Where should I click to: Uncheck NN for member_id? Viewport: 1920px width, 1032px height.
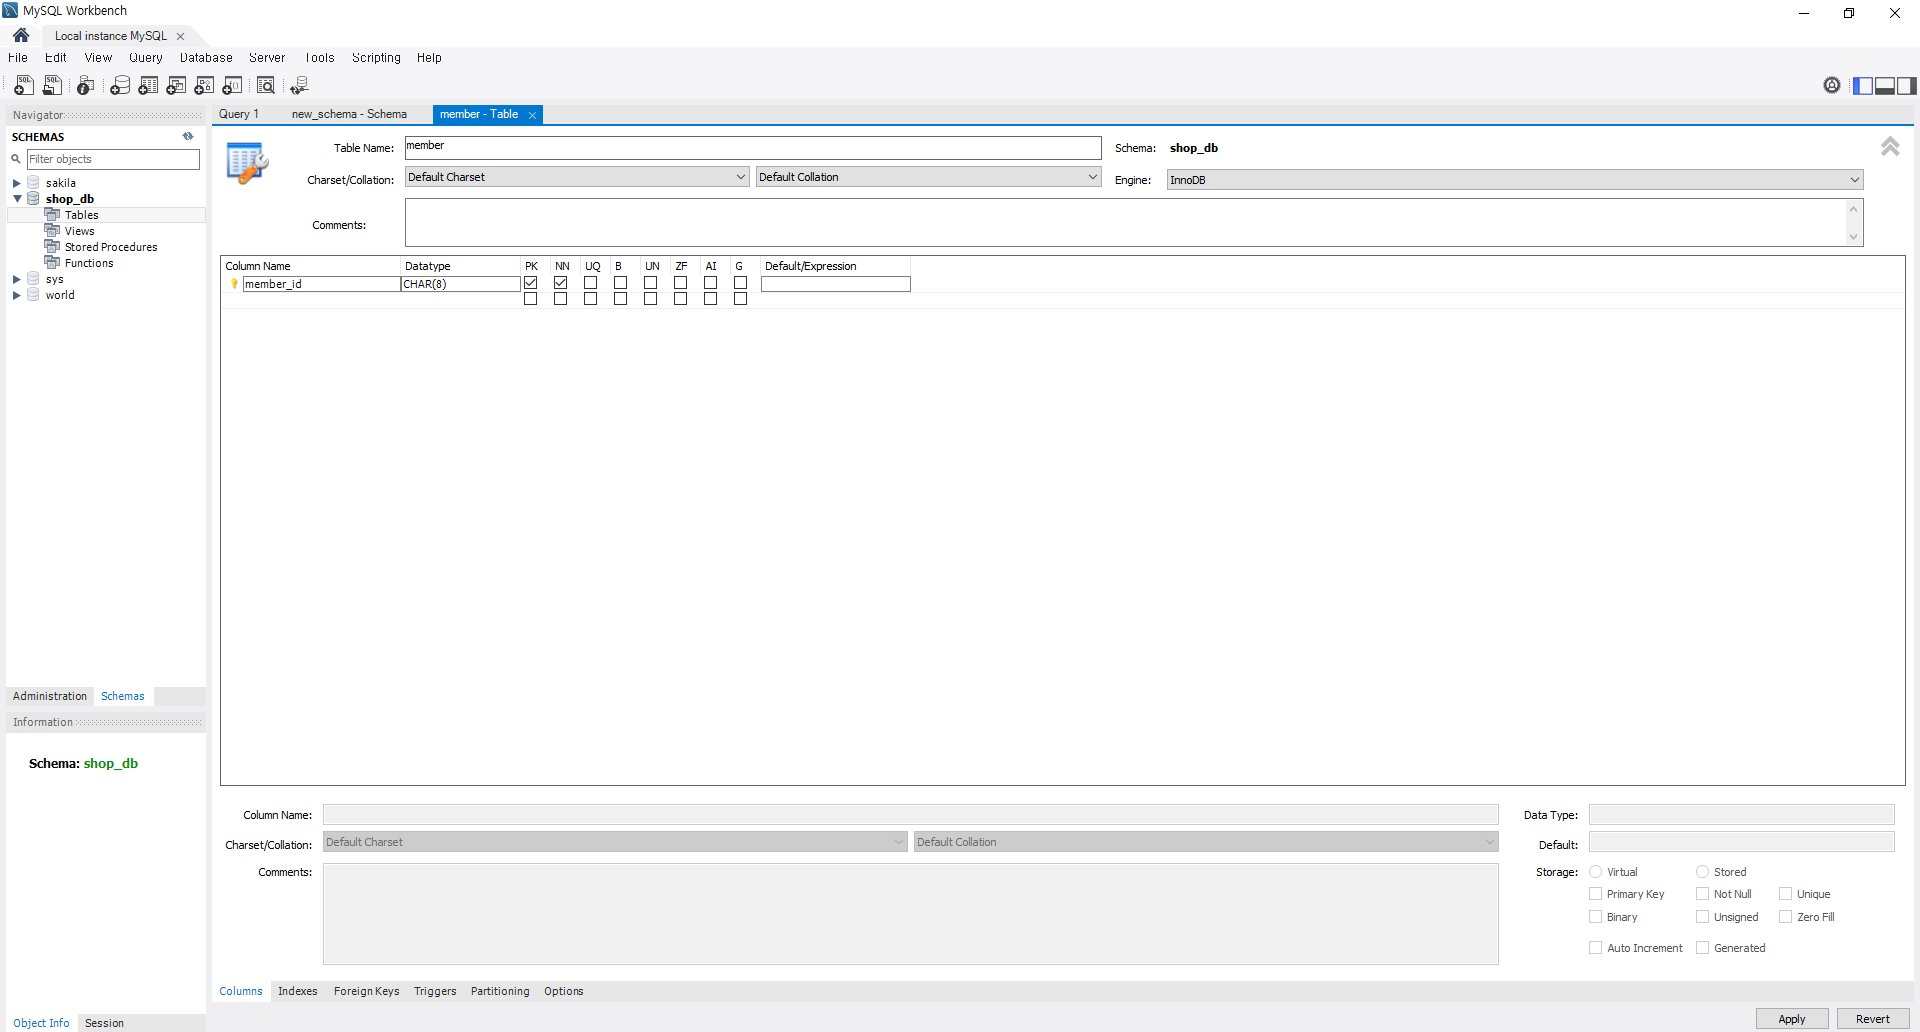coord(561,283)
